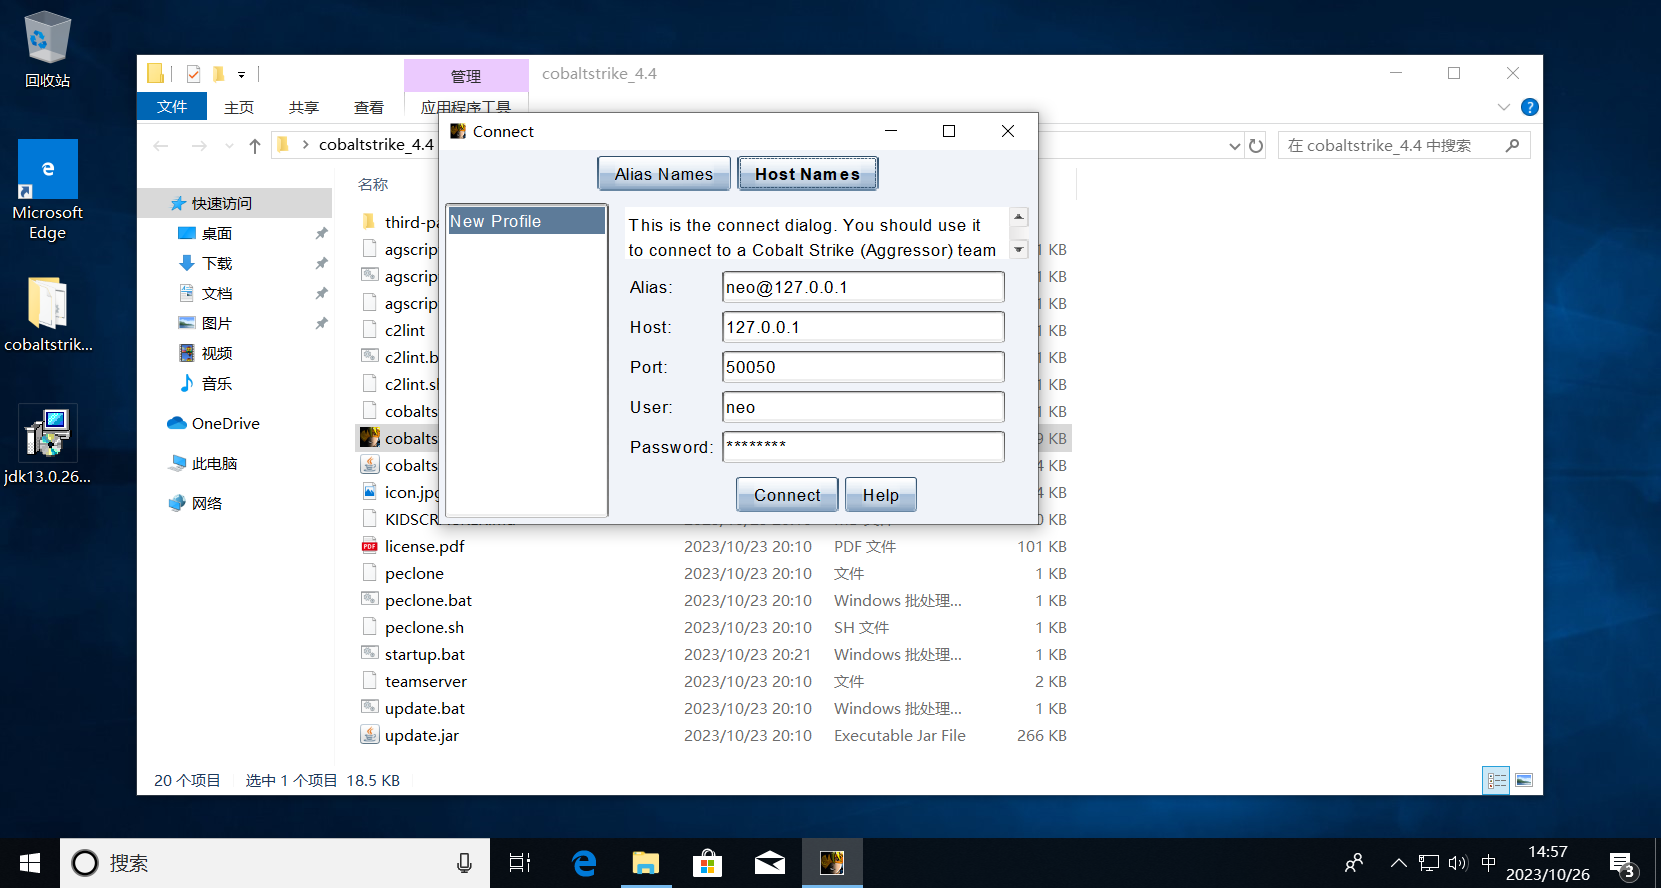1661x888 pixels.
Task: Switch Explorer to large icons view
Action: click(x=1524, y=780)
